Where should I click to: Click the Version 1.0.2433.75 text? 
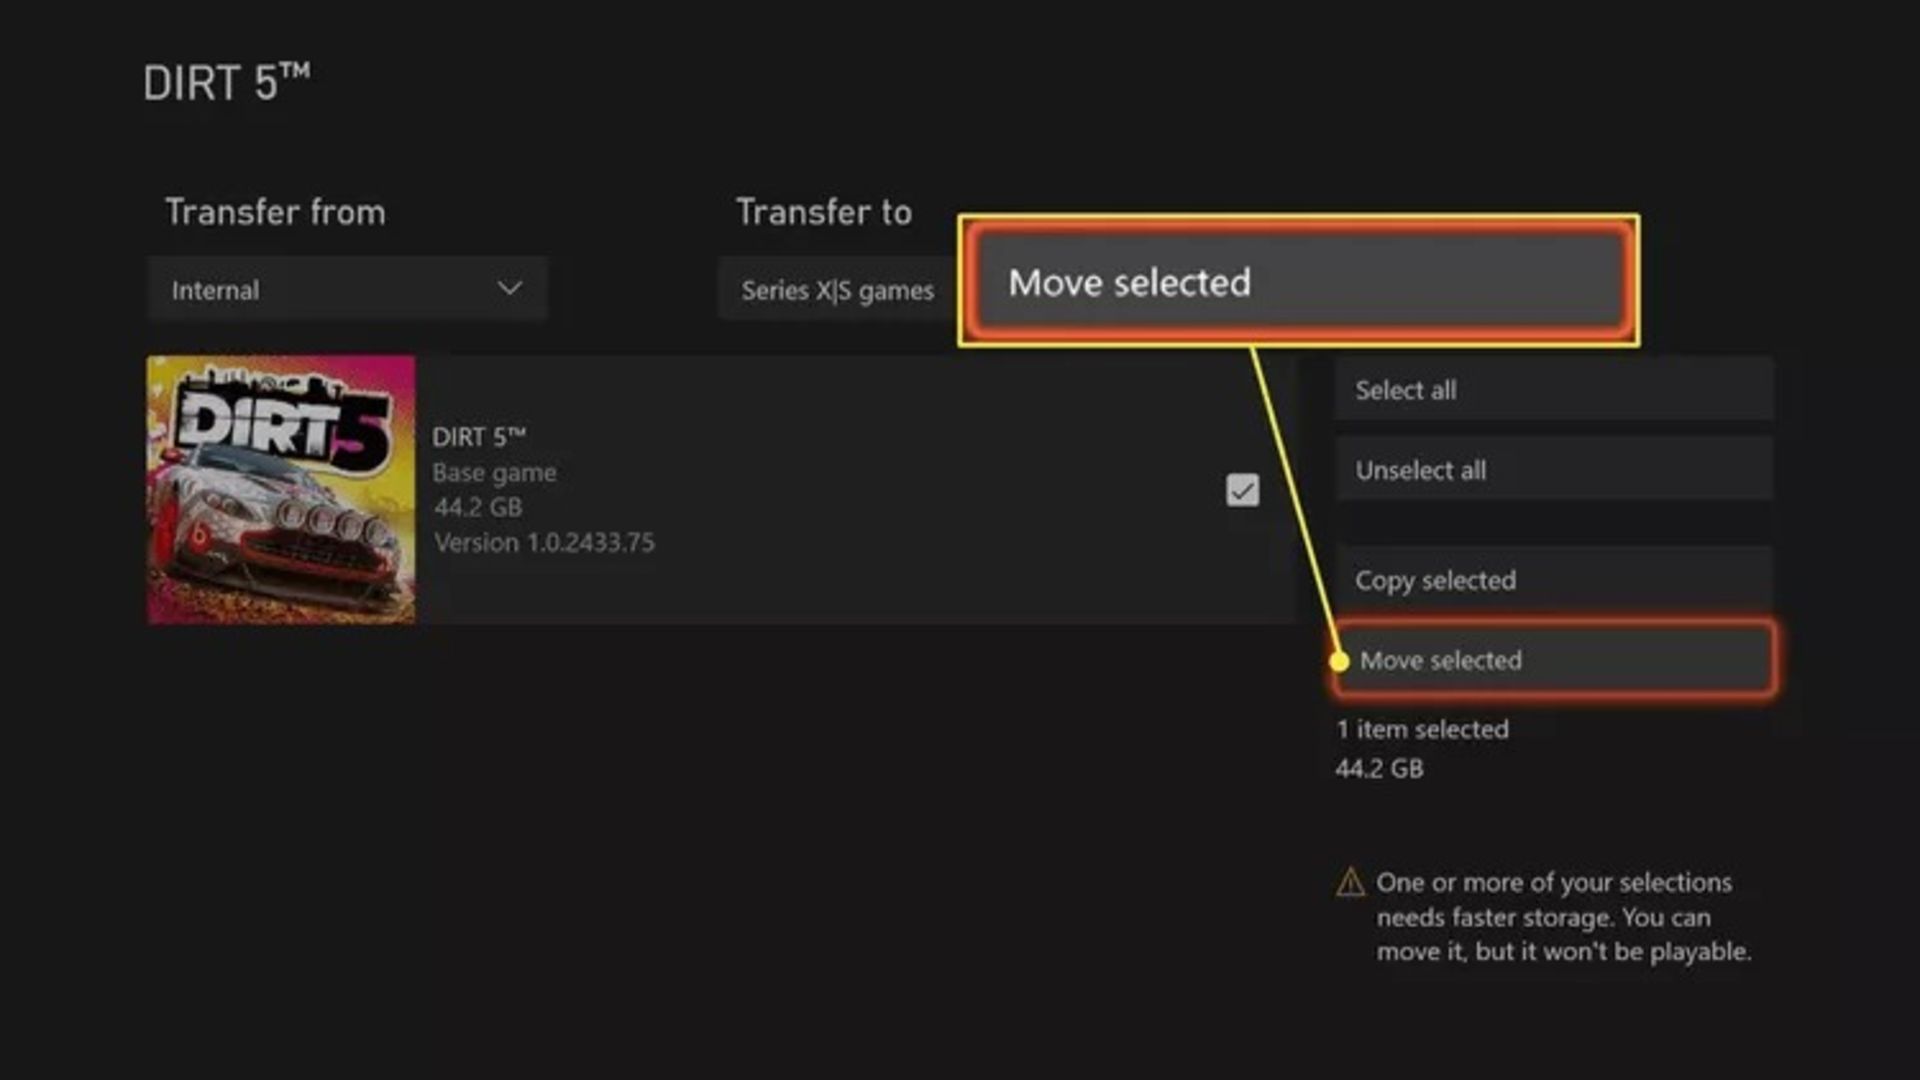tap(544, 543)
